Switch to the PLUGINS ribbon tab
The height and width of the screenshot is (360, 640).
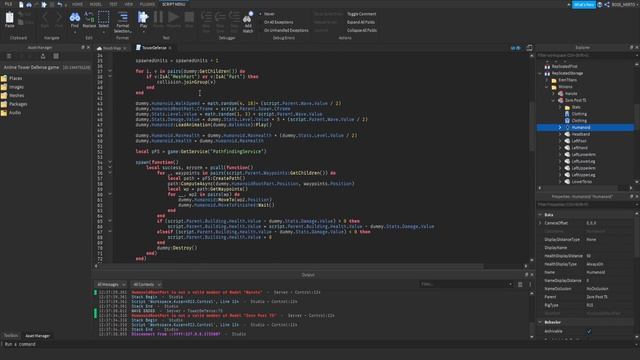pos(147,4)
